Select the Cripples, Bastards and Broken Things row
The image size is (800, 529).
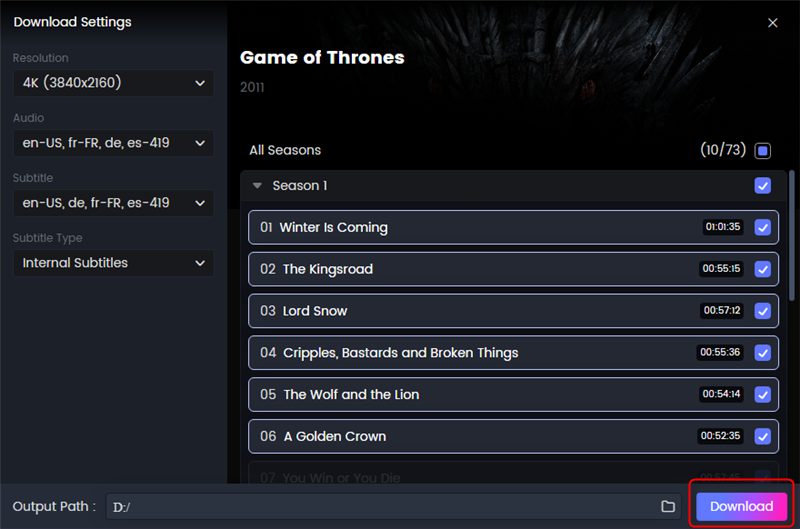(513, 352)
